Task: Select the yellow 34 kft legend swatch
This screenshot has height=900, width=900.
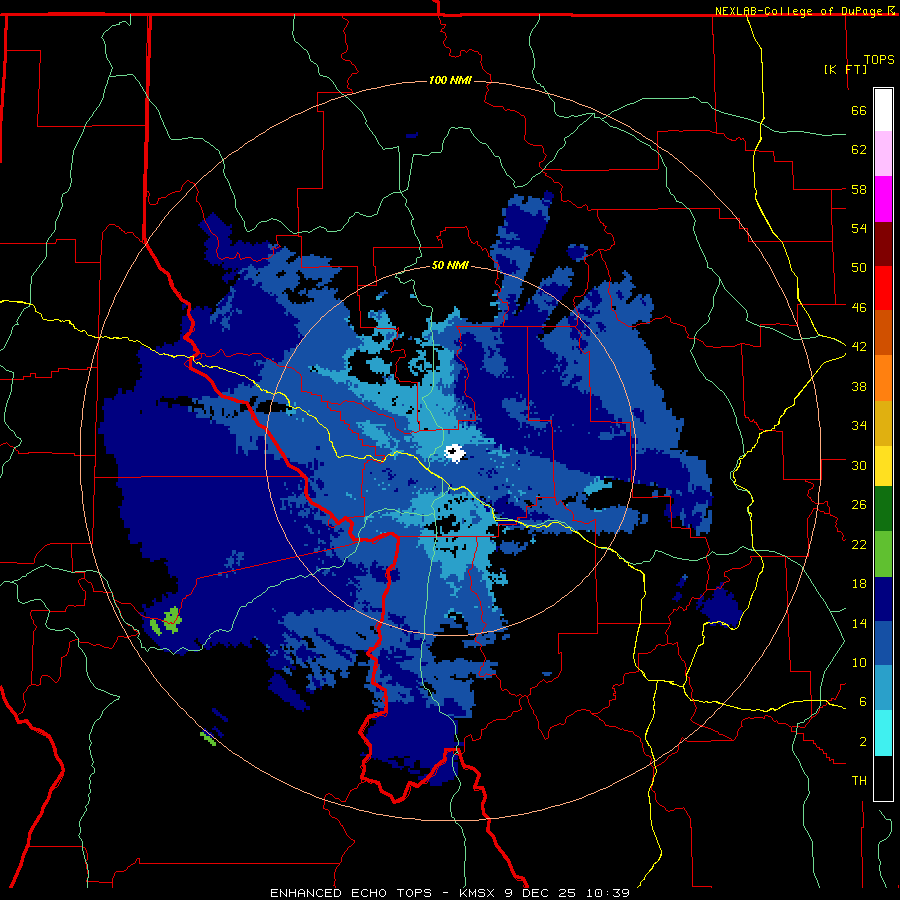Action: tap(883, 465)
